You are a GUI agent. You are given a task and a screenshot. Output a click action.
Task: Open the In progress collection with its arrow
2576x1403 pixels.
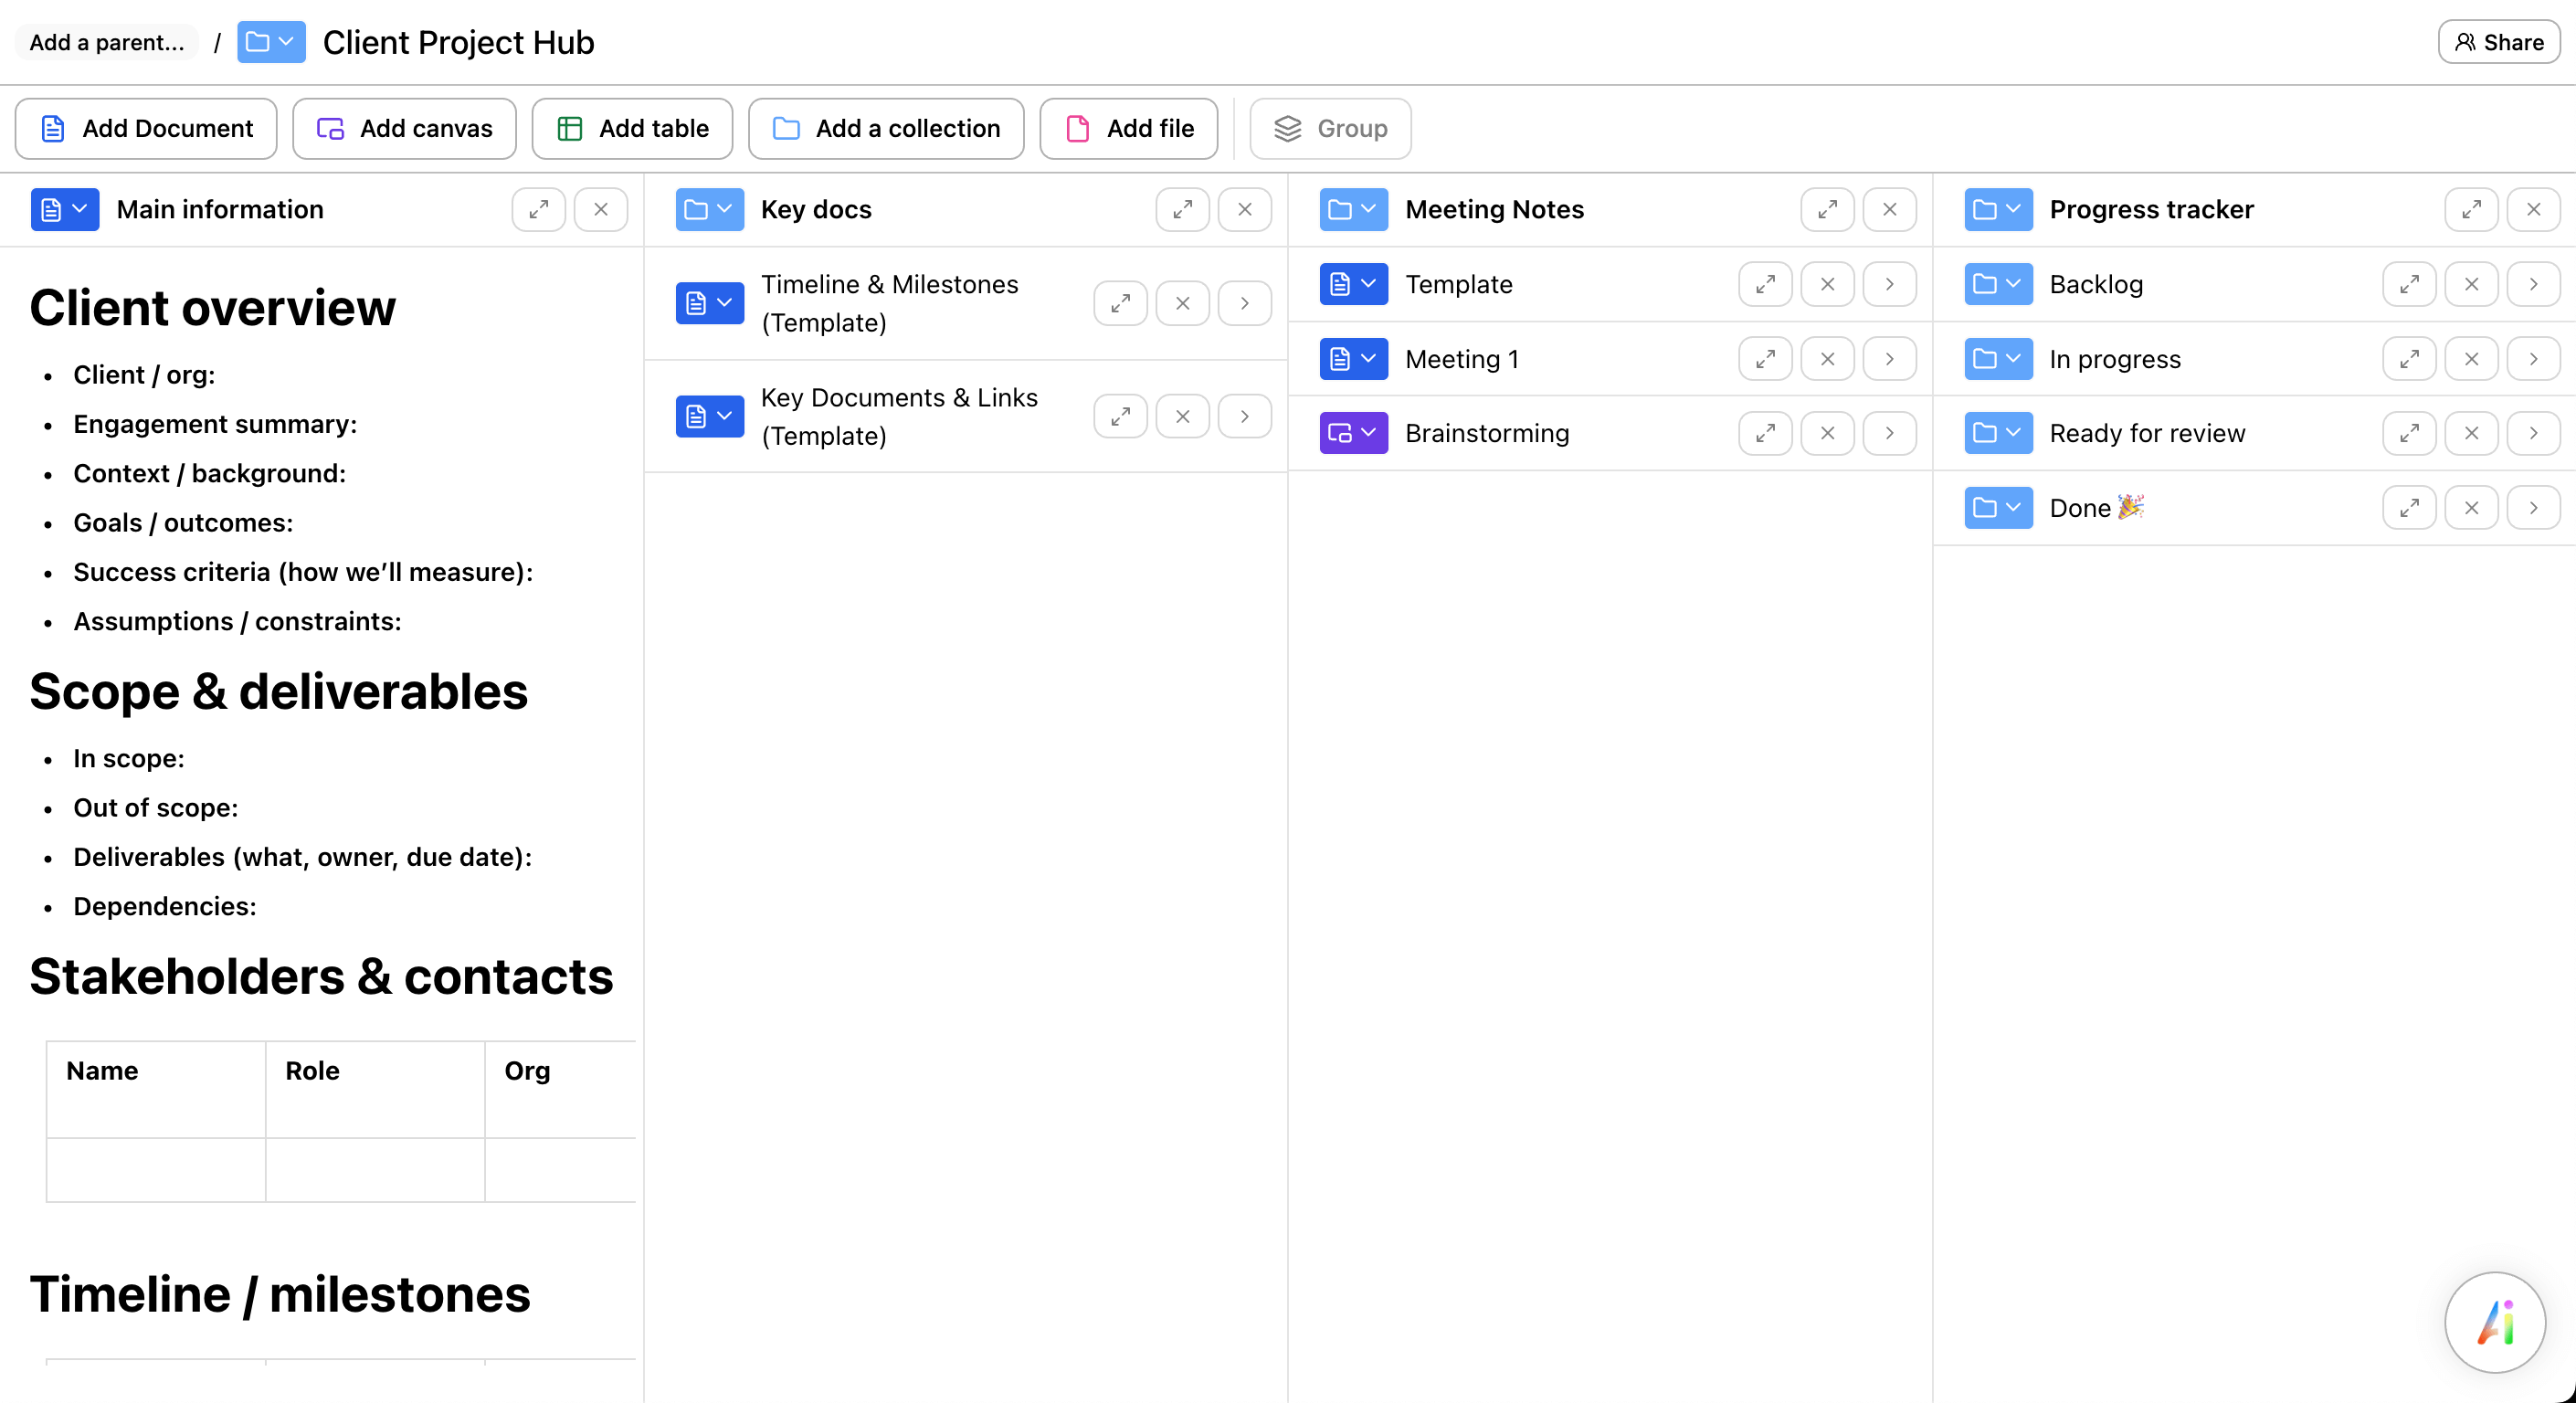[2533, 358]
